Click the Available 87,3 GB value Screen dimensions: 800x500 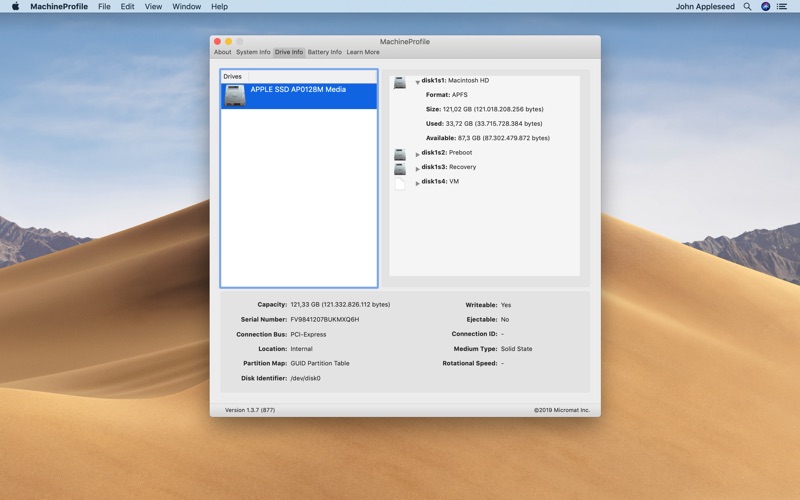[504, 138]
